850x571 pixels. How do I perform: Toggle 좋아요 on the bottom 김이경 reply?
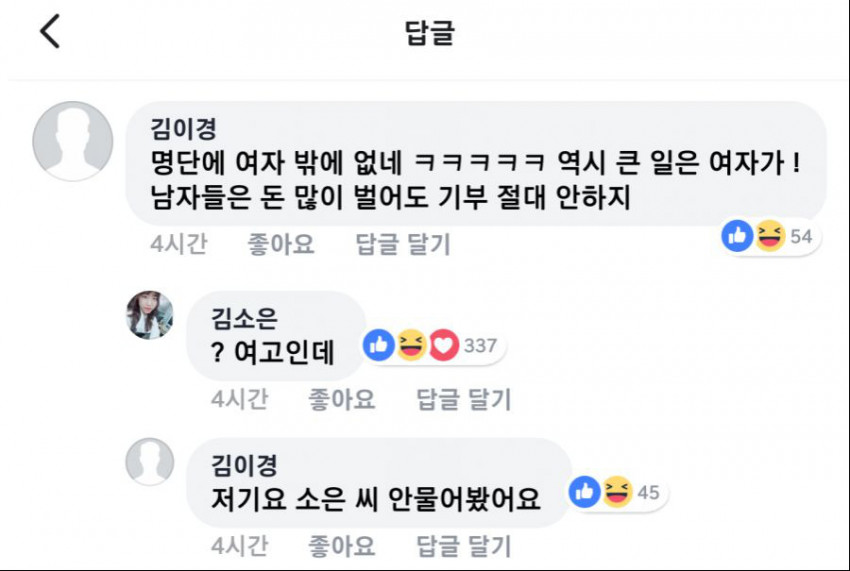click(x=341, y=546)
